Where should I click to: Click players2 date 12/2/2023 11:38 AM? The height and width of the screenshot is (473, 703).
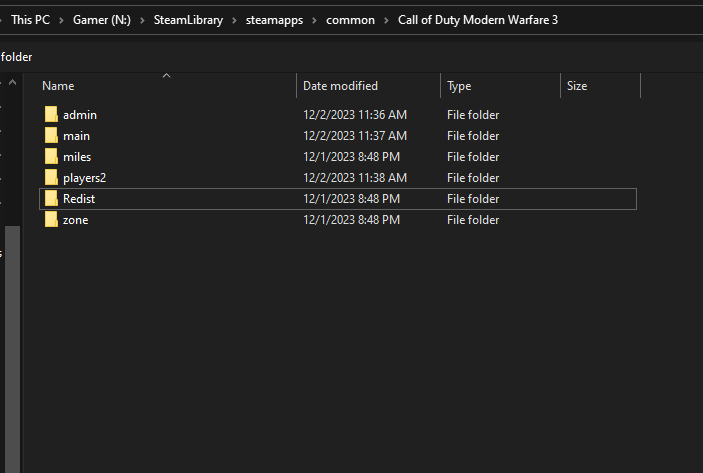(x=355, y=178)
